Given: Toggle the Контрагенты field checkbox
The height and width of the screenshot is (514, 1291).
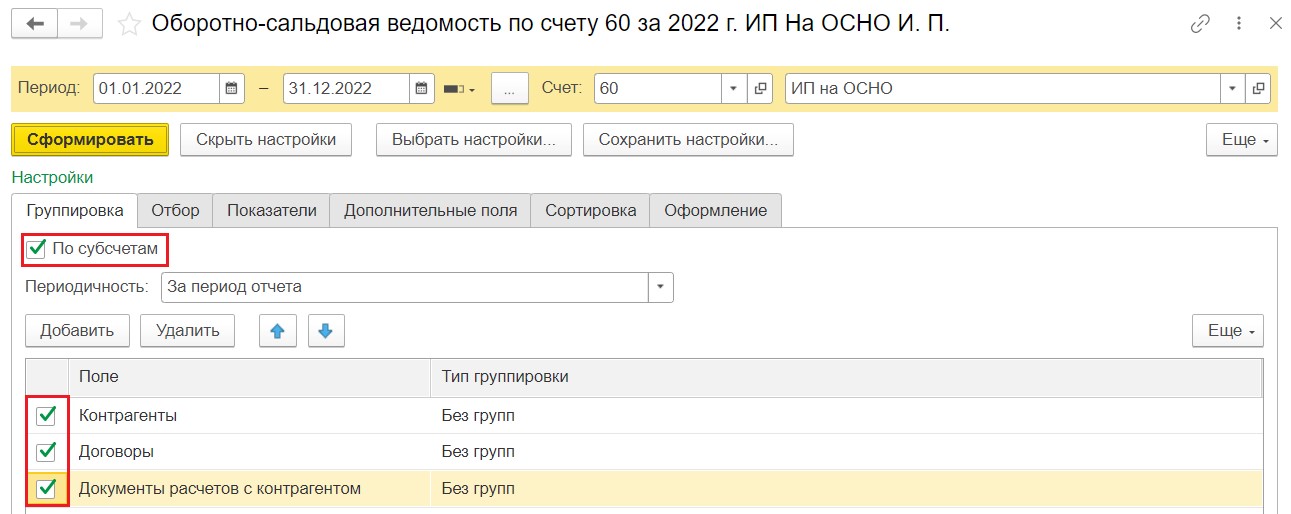Looking at the screenshot, I should coord(46,415).
